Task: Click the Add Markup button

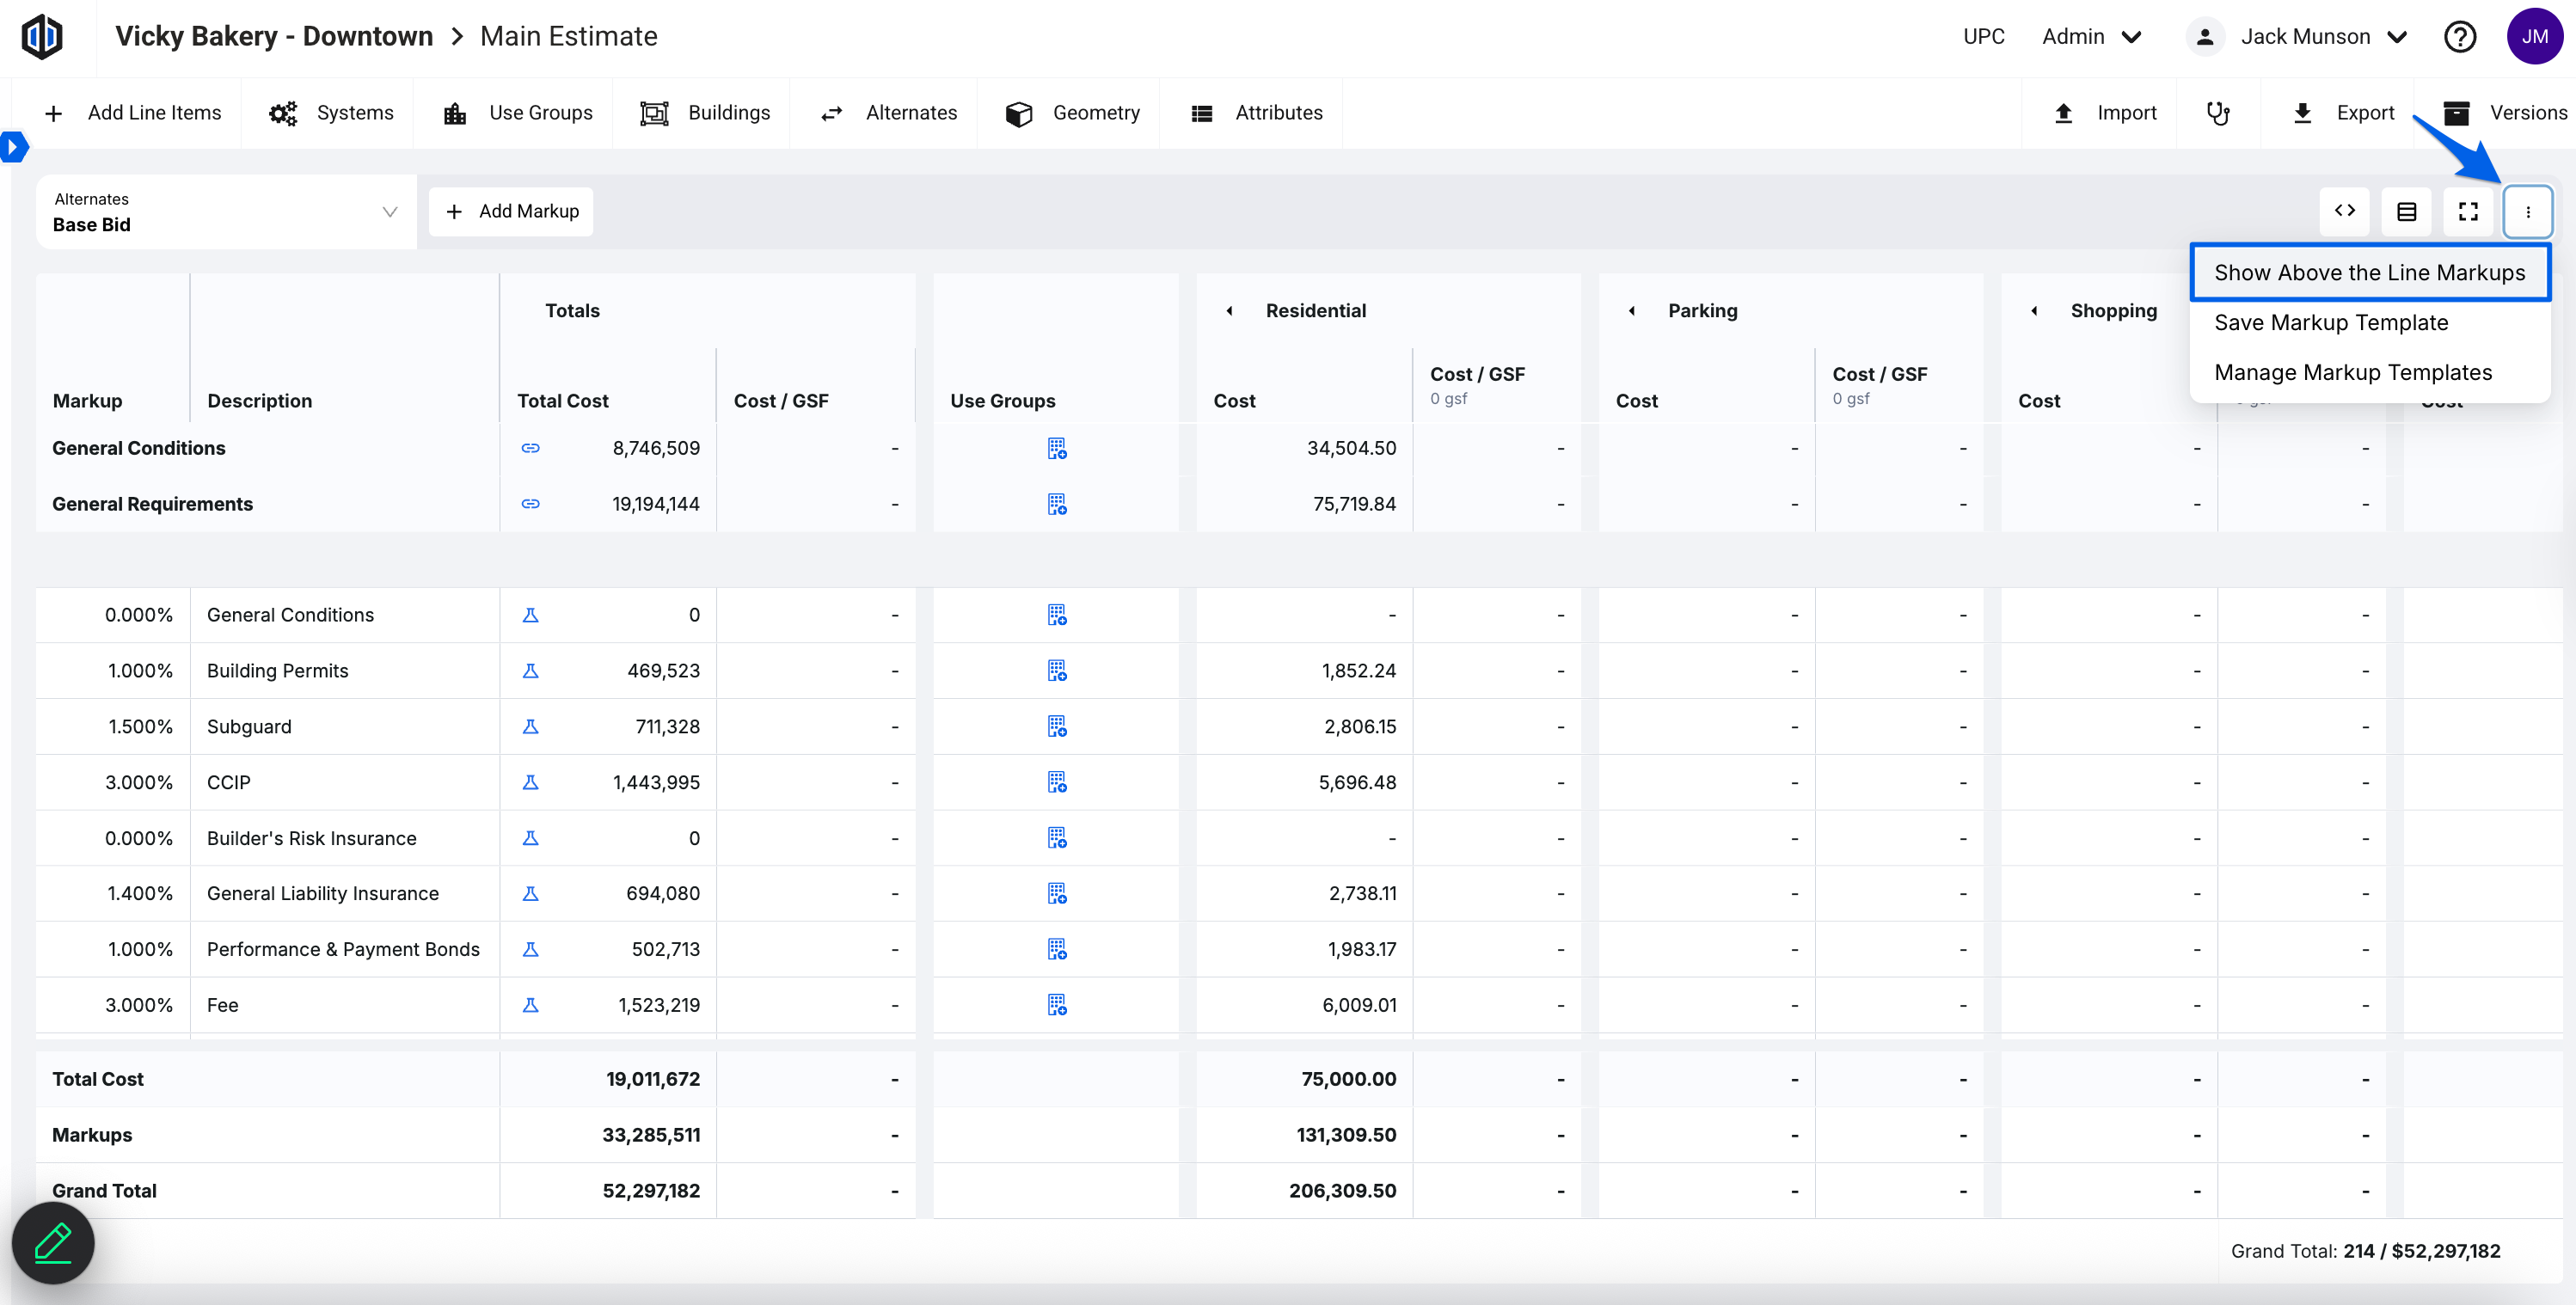Action: (x=511, y=211)
